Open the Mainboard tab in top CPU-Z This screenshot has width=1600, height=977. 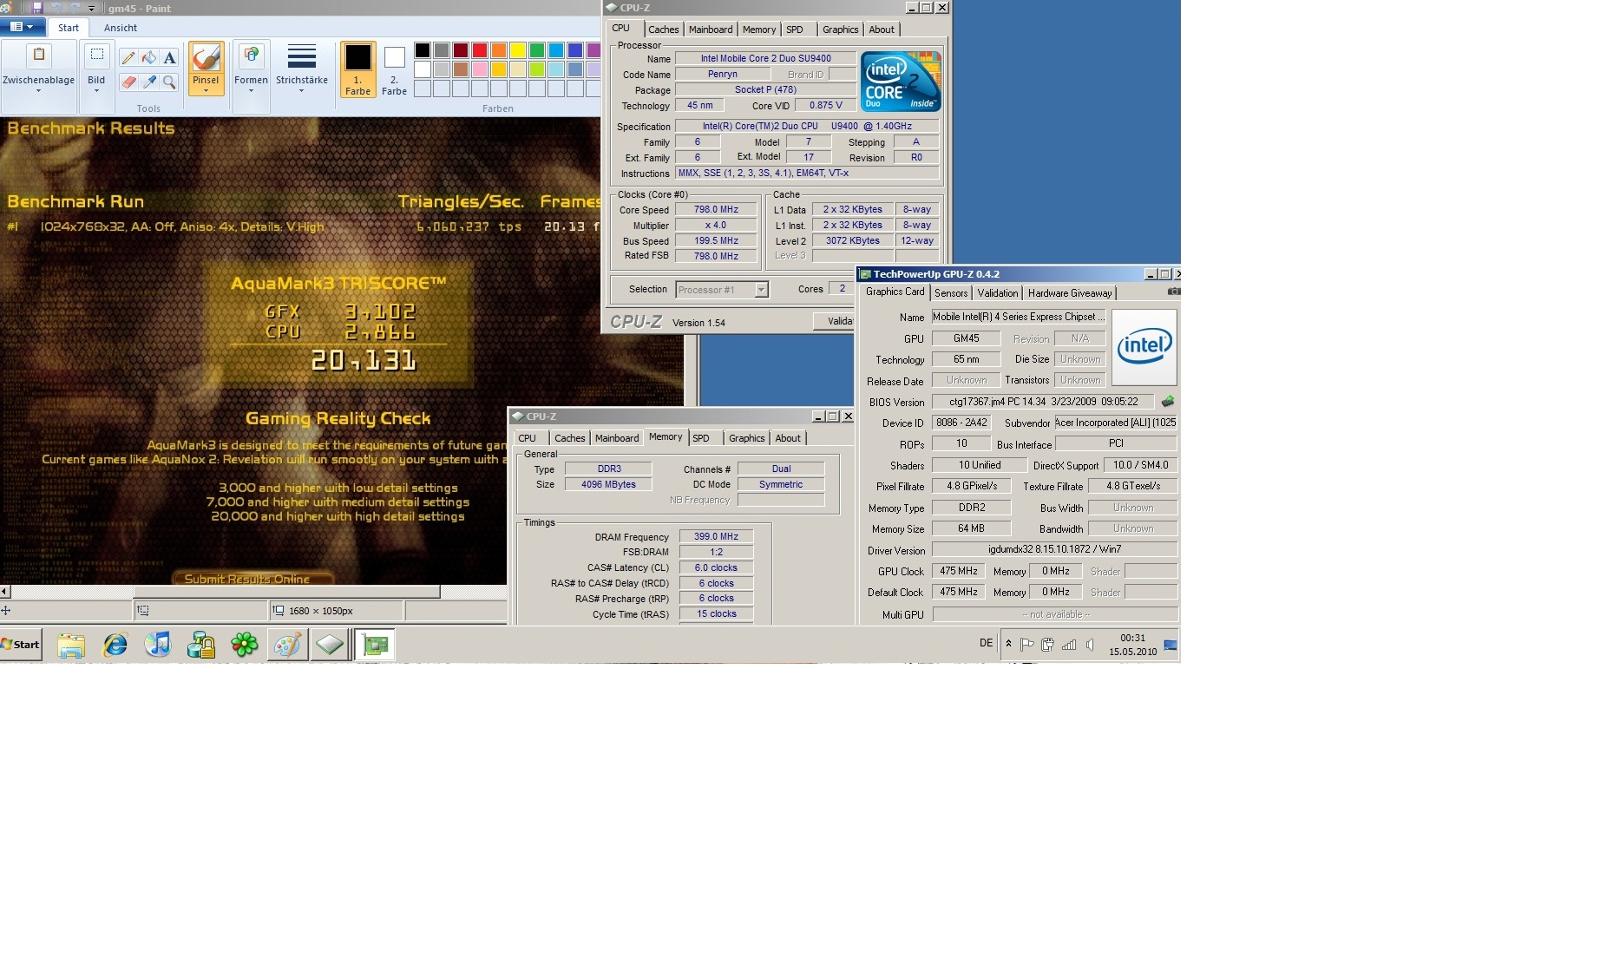pyautogui.click(x=711, y=30)
